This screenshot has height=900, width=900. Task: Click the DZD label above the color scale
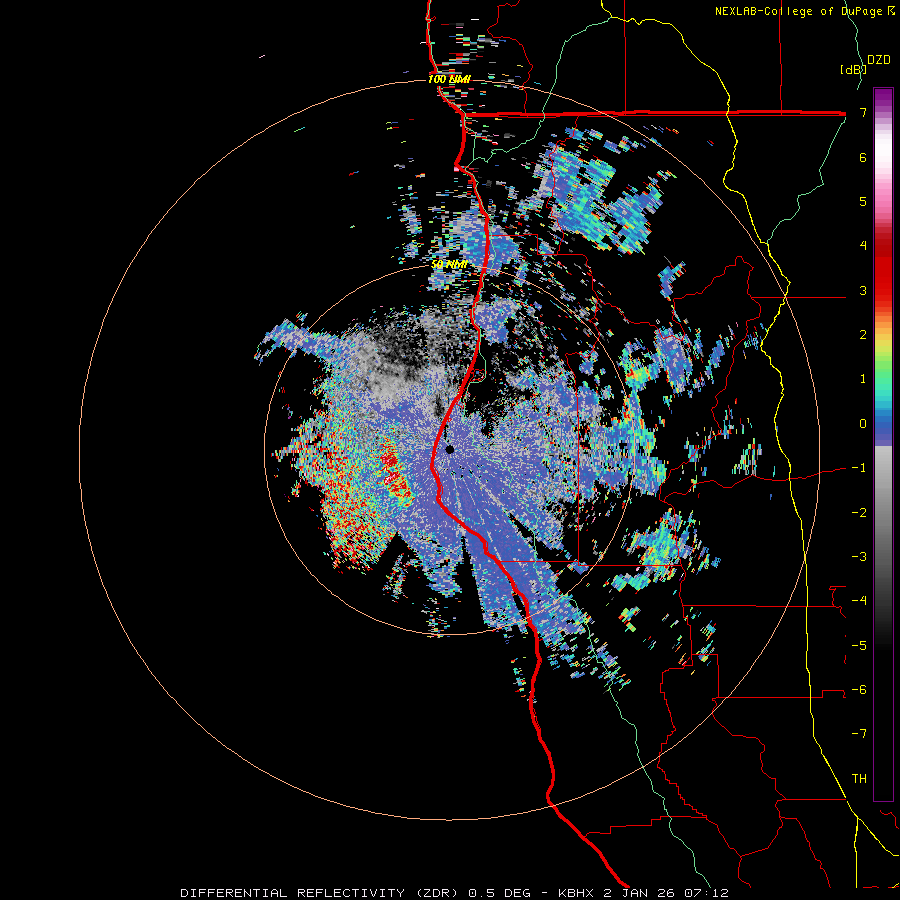879,60
